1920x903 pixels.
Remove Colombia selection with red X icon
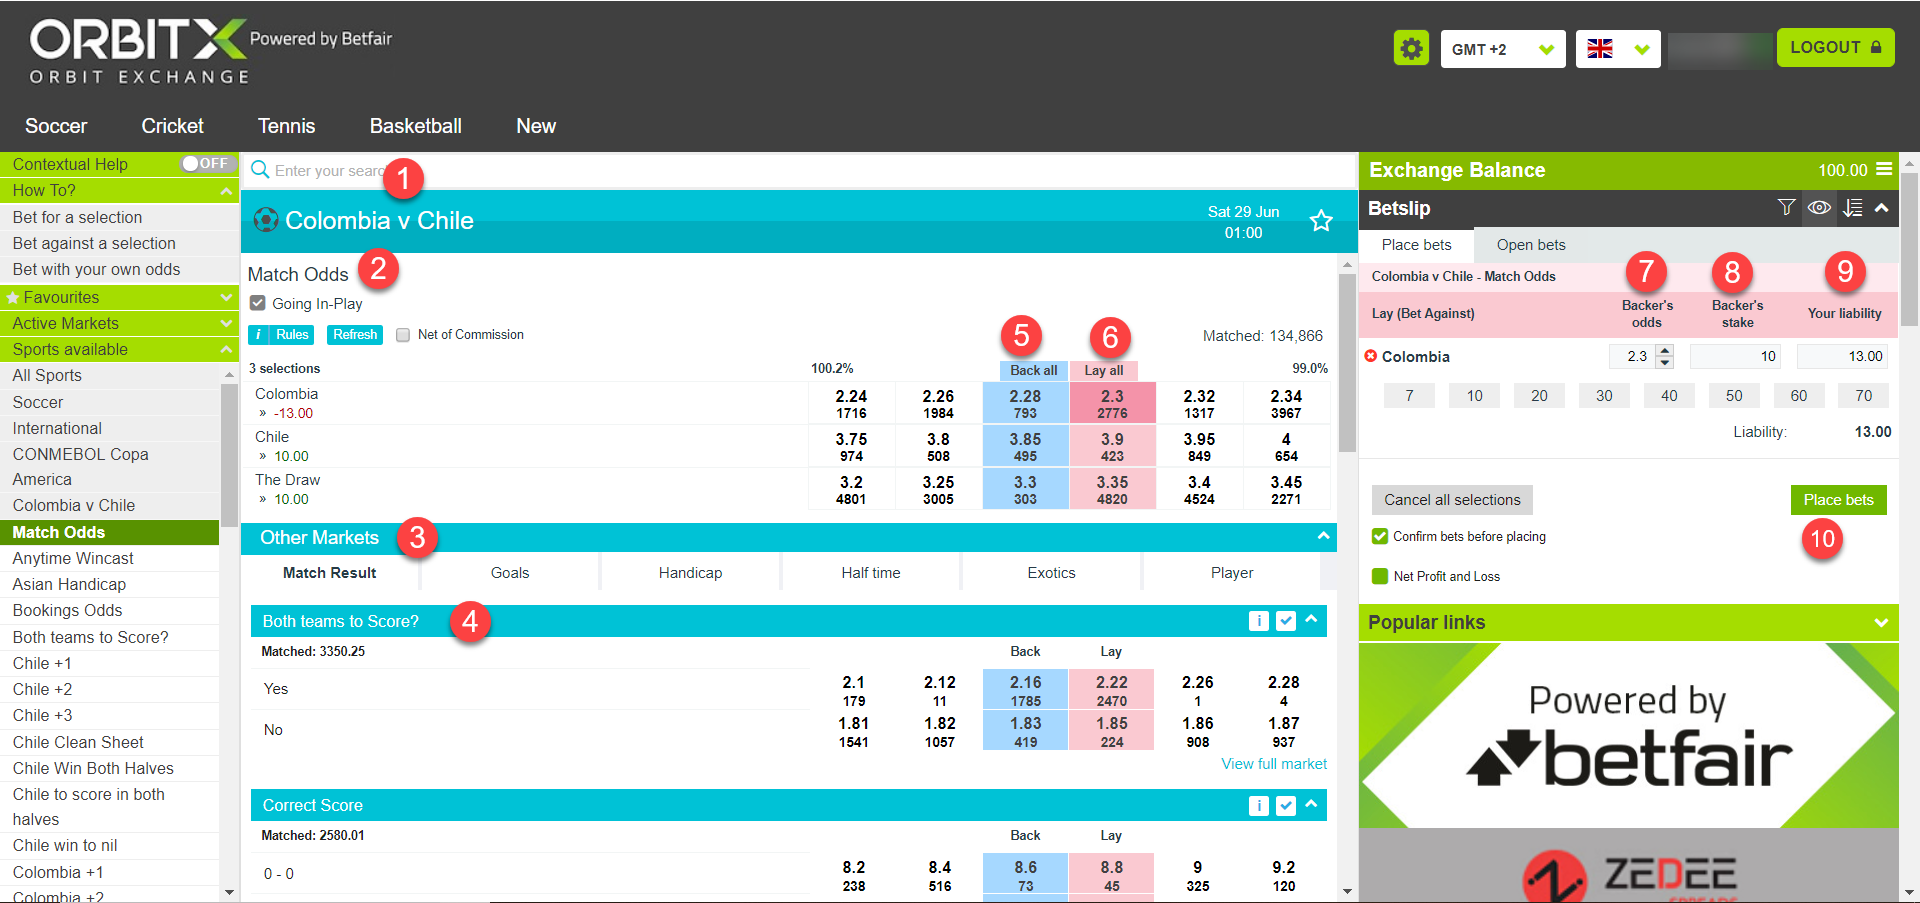click(x=1371, y=356)
